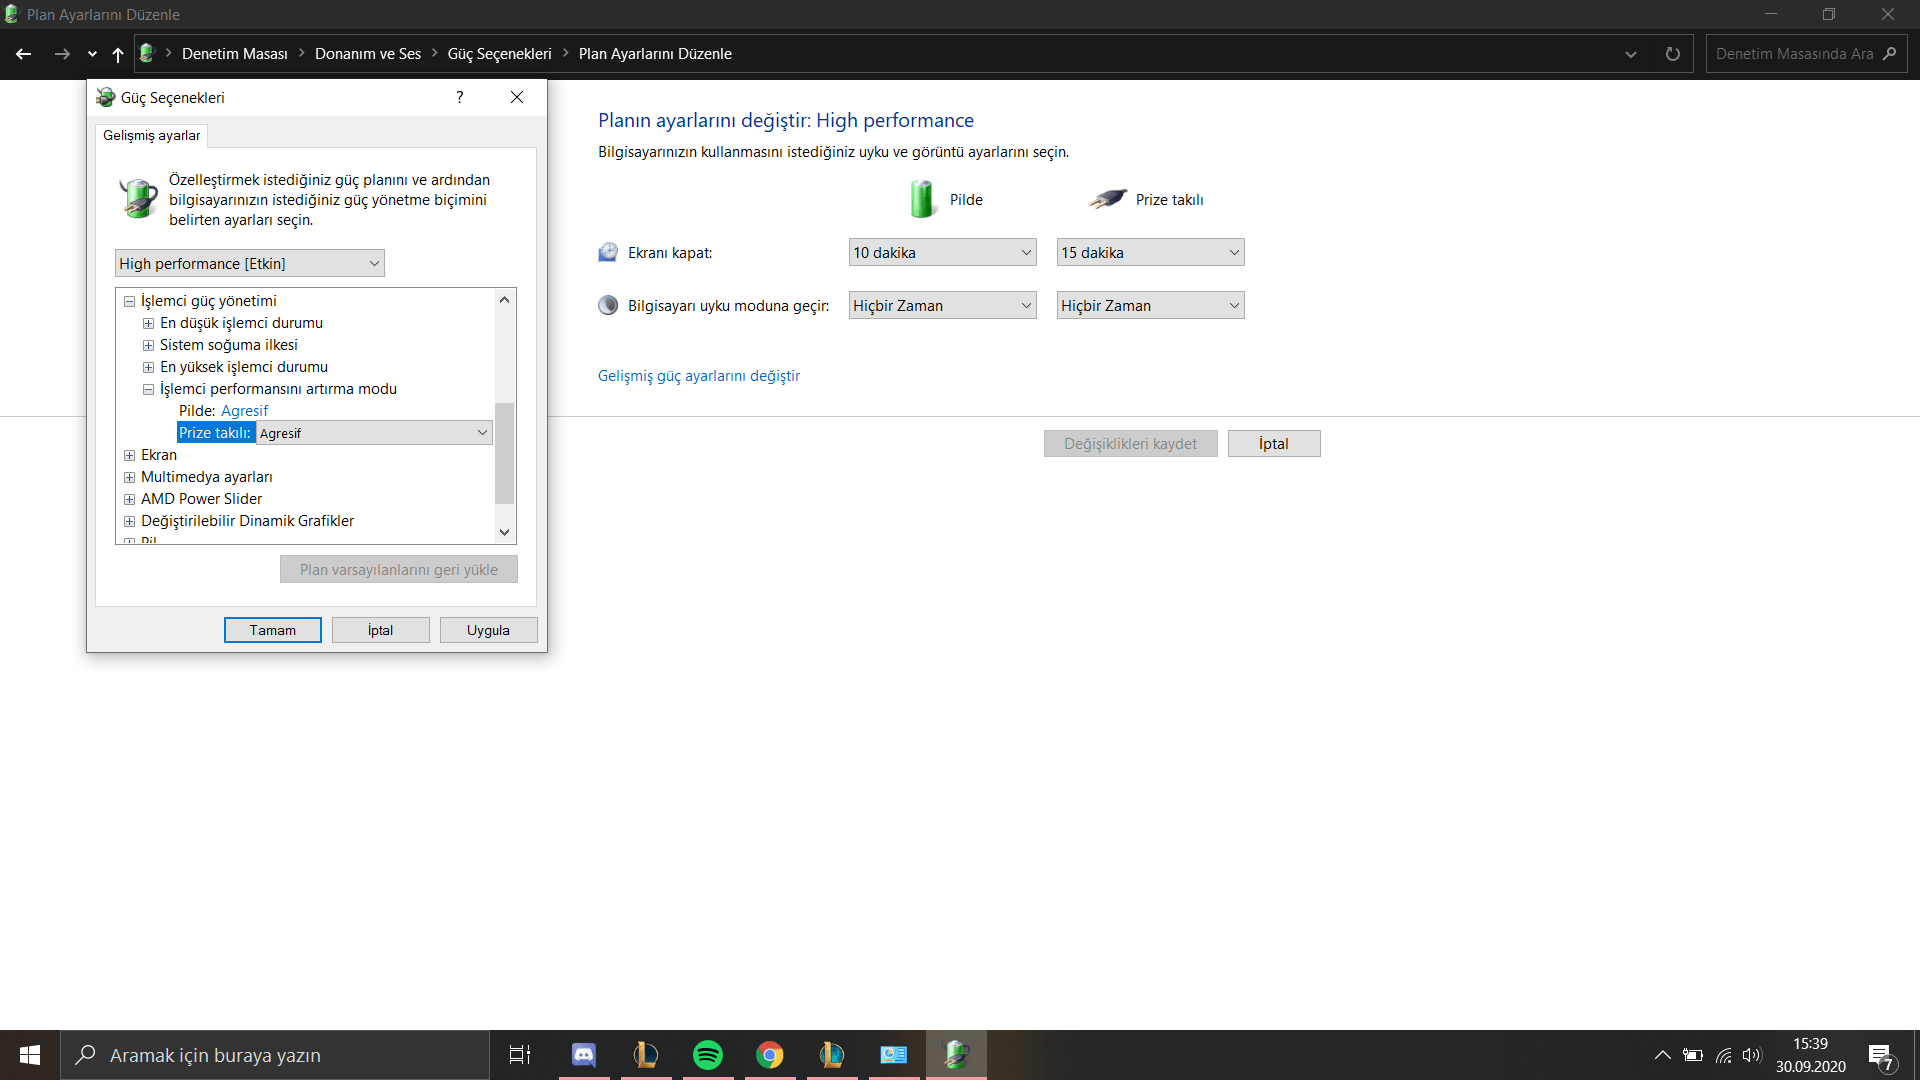
Task: Open Discord from the taskbar
Action: click(583, 1055)
